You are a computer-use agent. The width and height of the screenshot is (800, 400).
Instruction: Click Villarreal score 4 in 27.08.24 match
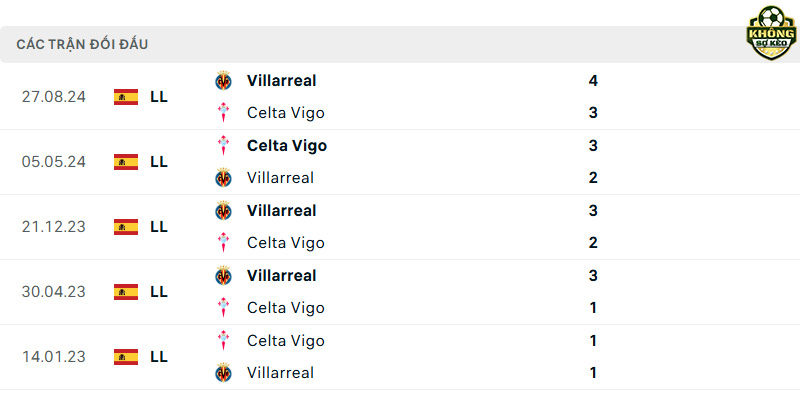[593, 81]
